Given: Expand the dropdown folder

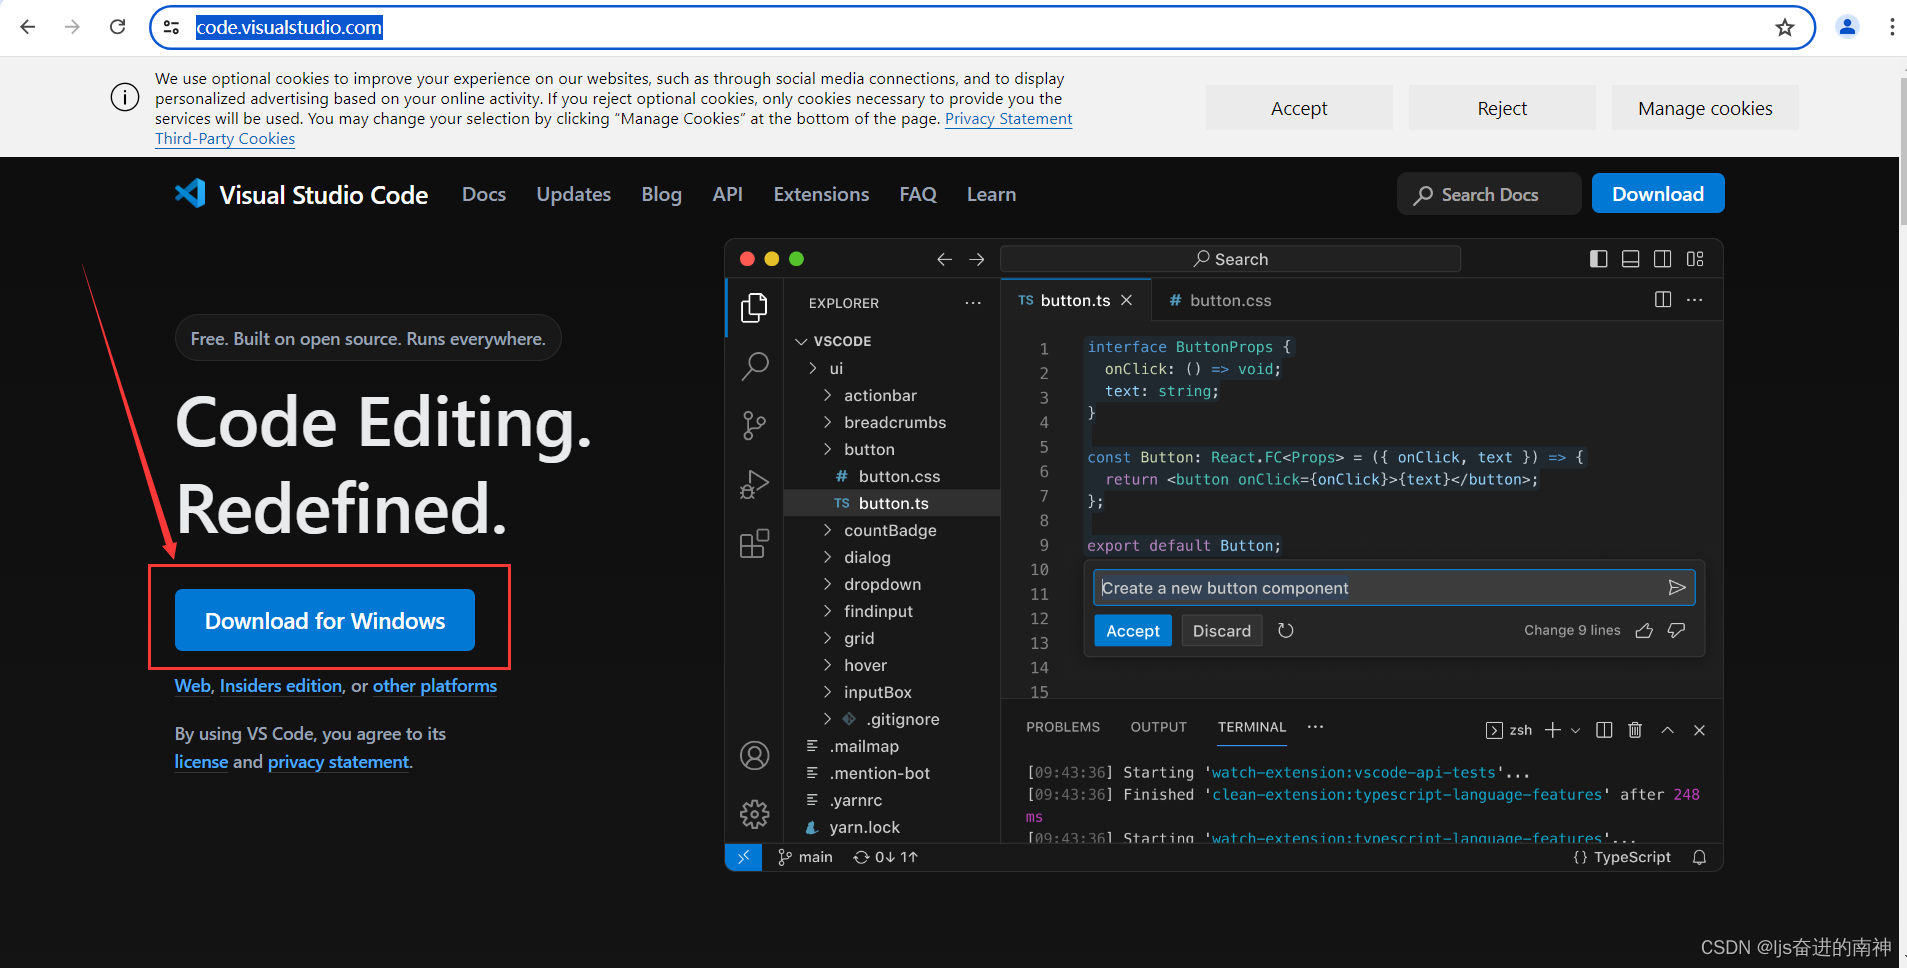Looking at the screenshot, I should tap(827, 584).
